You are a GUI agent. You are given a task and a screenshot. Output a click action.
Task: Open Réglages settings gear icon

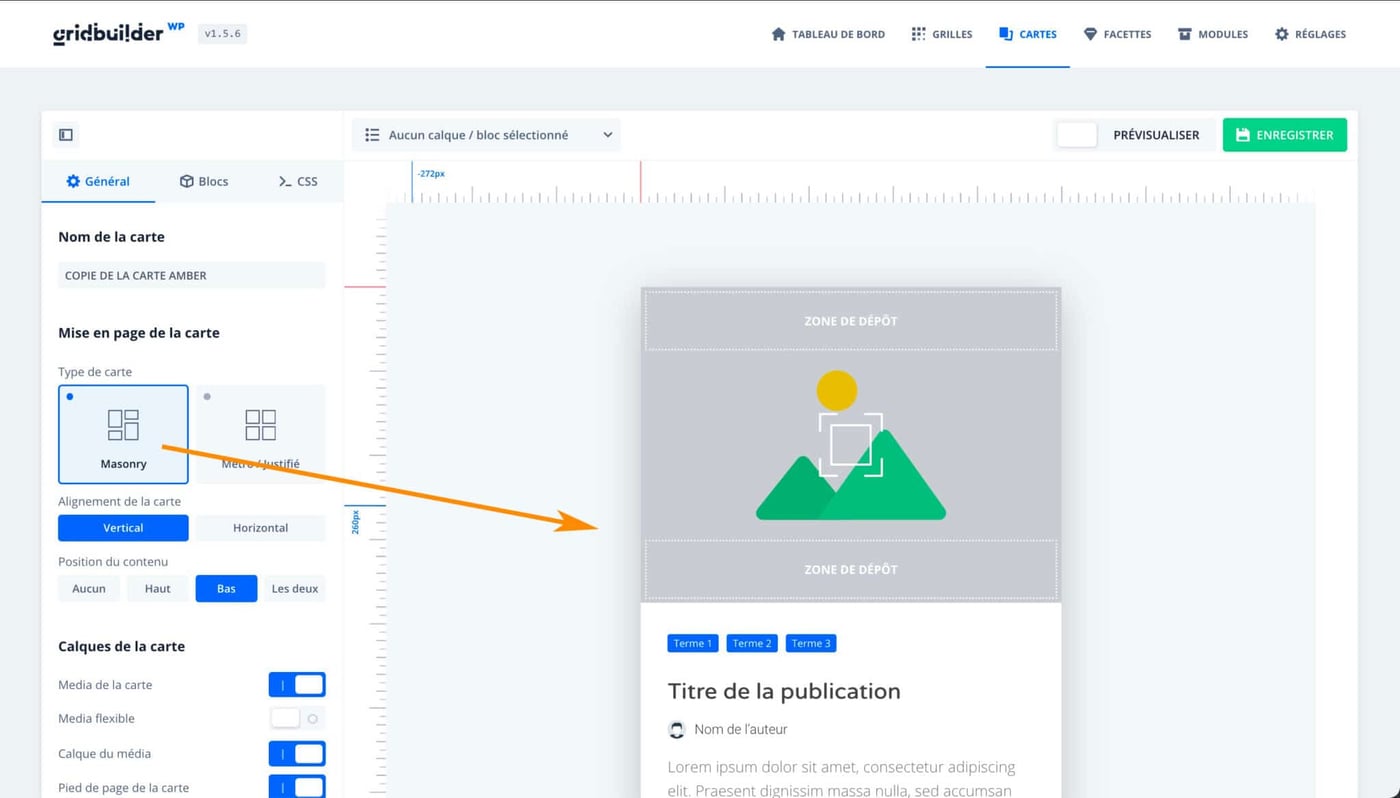pos(1281,33)
